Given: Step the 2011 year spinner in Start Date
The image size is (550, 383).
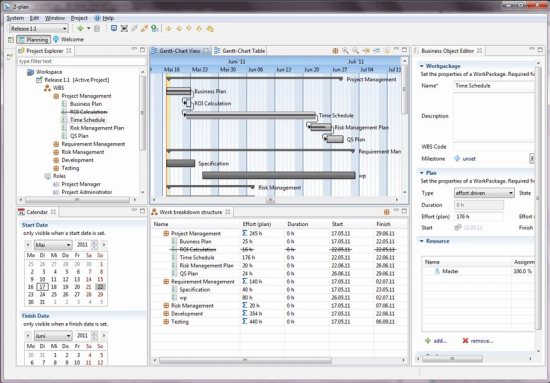Looking at the screenshot, I should (x=94, y=245).
